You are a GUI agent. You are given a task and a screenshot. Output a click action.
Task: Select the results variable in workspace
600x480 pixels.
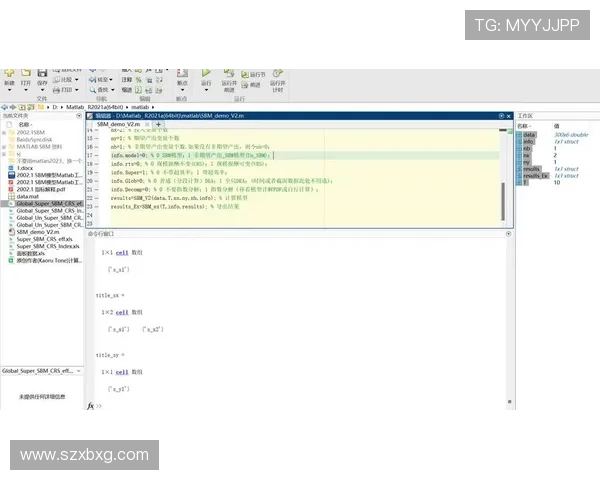[532, 170]
